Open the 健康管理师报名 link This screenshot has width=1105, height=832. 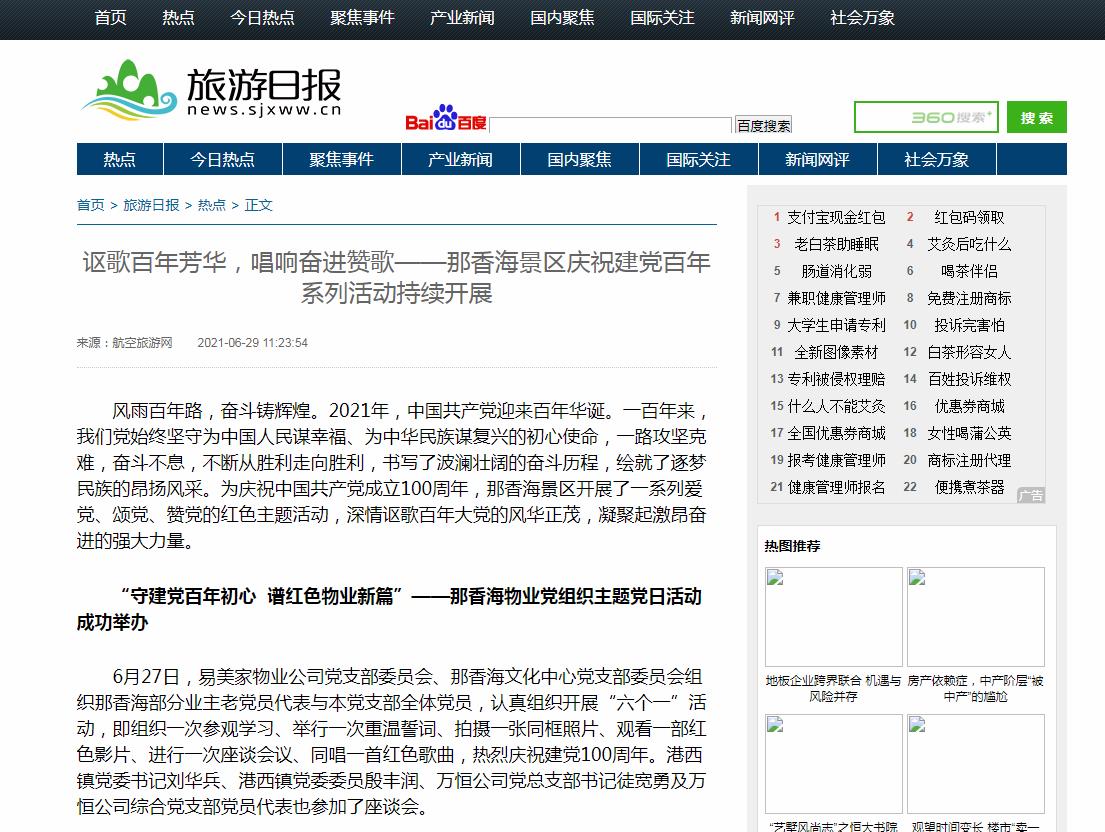coord(837,487)
